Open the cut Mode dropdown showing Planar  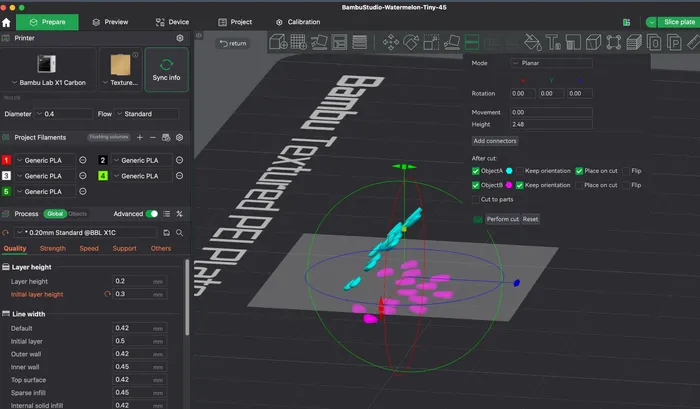tap(550, 62)
